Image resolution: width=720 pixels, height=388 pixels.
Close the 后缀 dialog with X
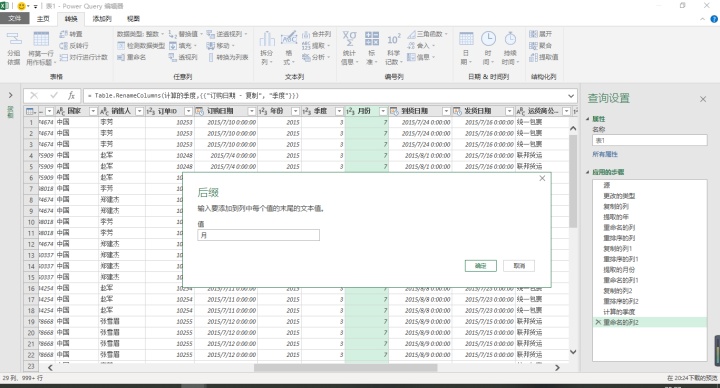click(x=542, y=178)
